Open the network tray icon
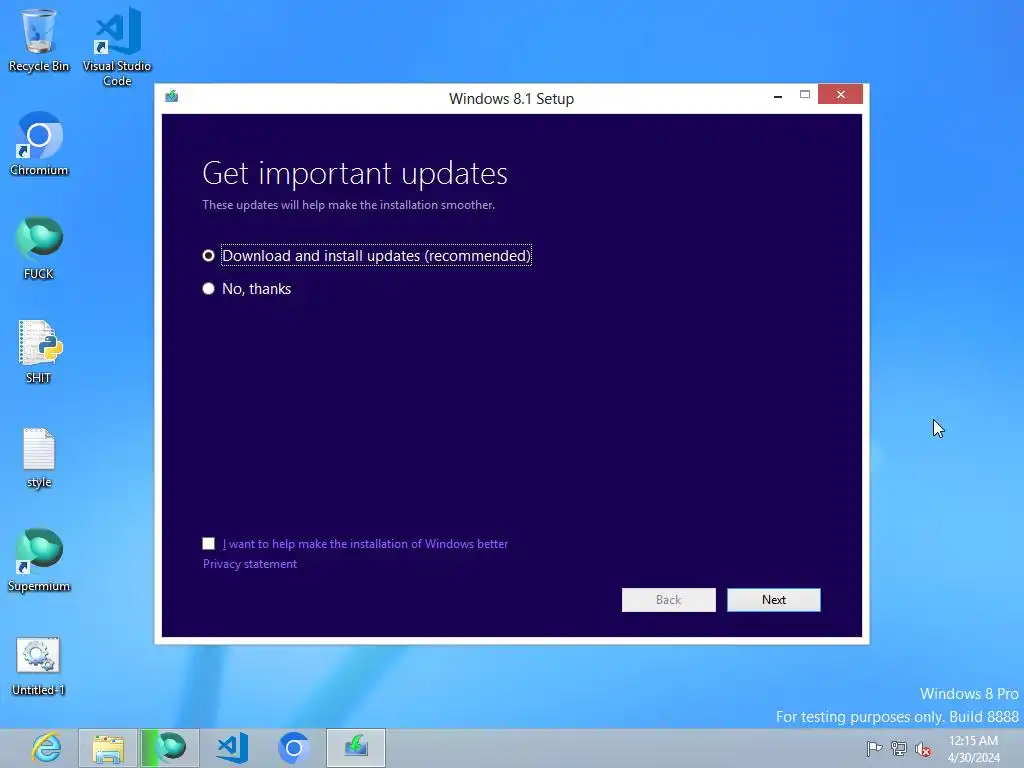Screen dimensions: 1024x768 [x=899, y=749]
